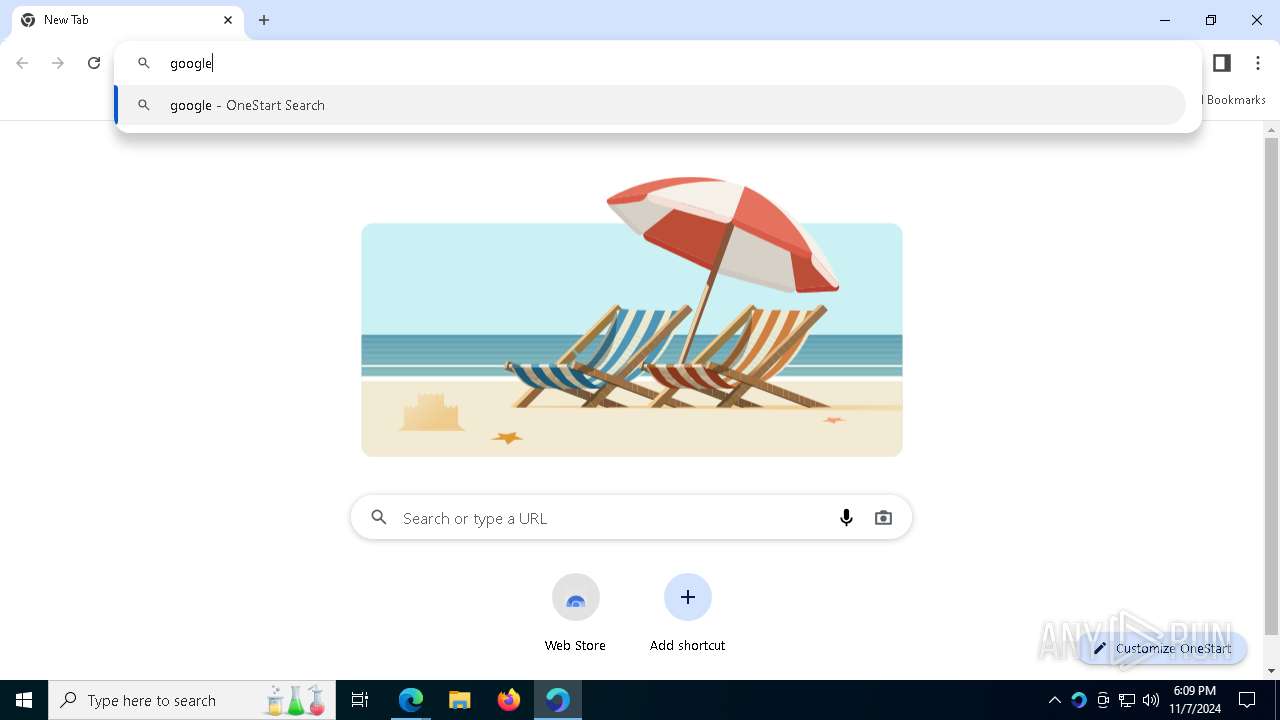Open File Explorer from taskbar
Image resolution: width=1280 pixels, height=720 pixels.
tap(460, 700)
